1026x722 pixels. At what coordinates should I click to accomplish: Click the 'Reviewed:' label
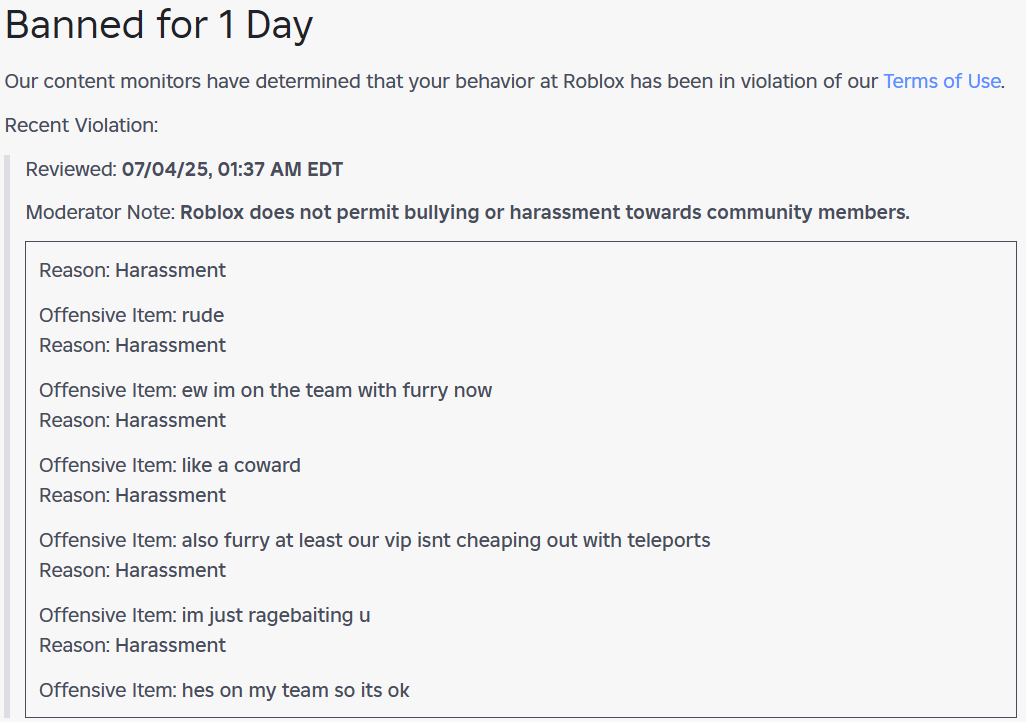(x=71, y=170)
